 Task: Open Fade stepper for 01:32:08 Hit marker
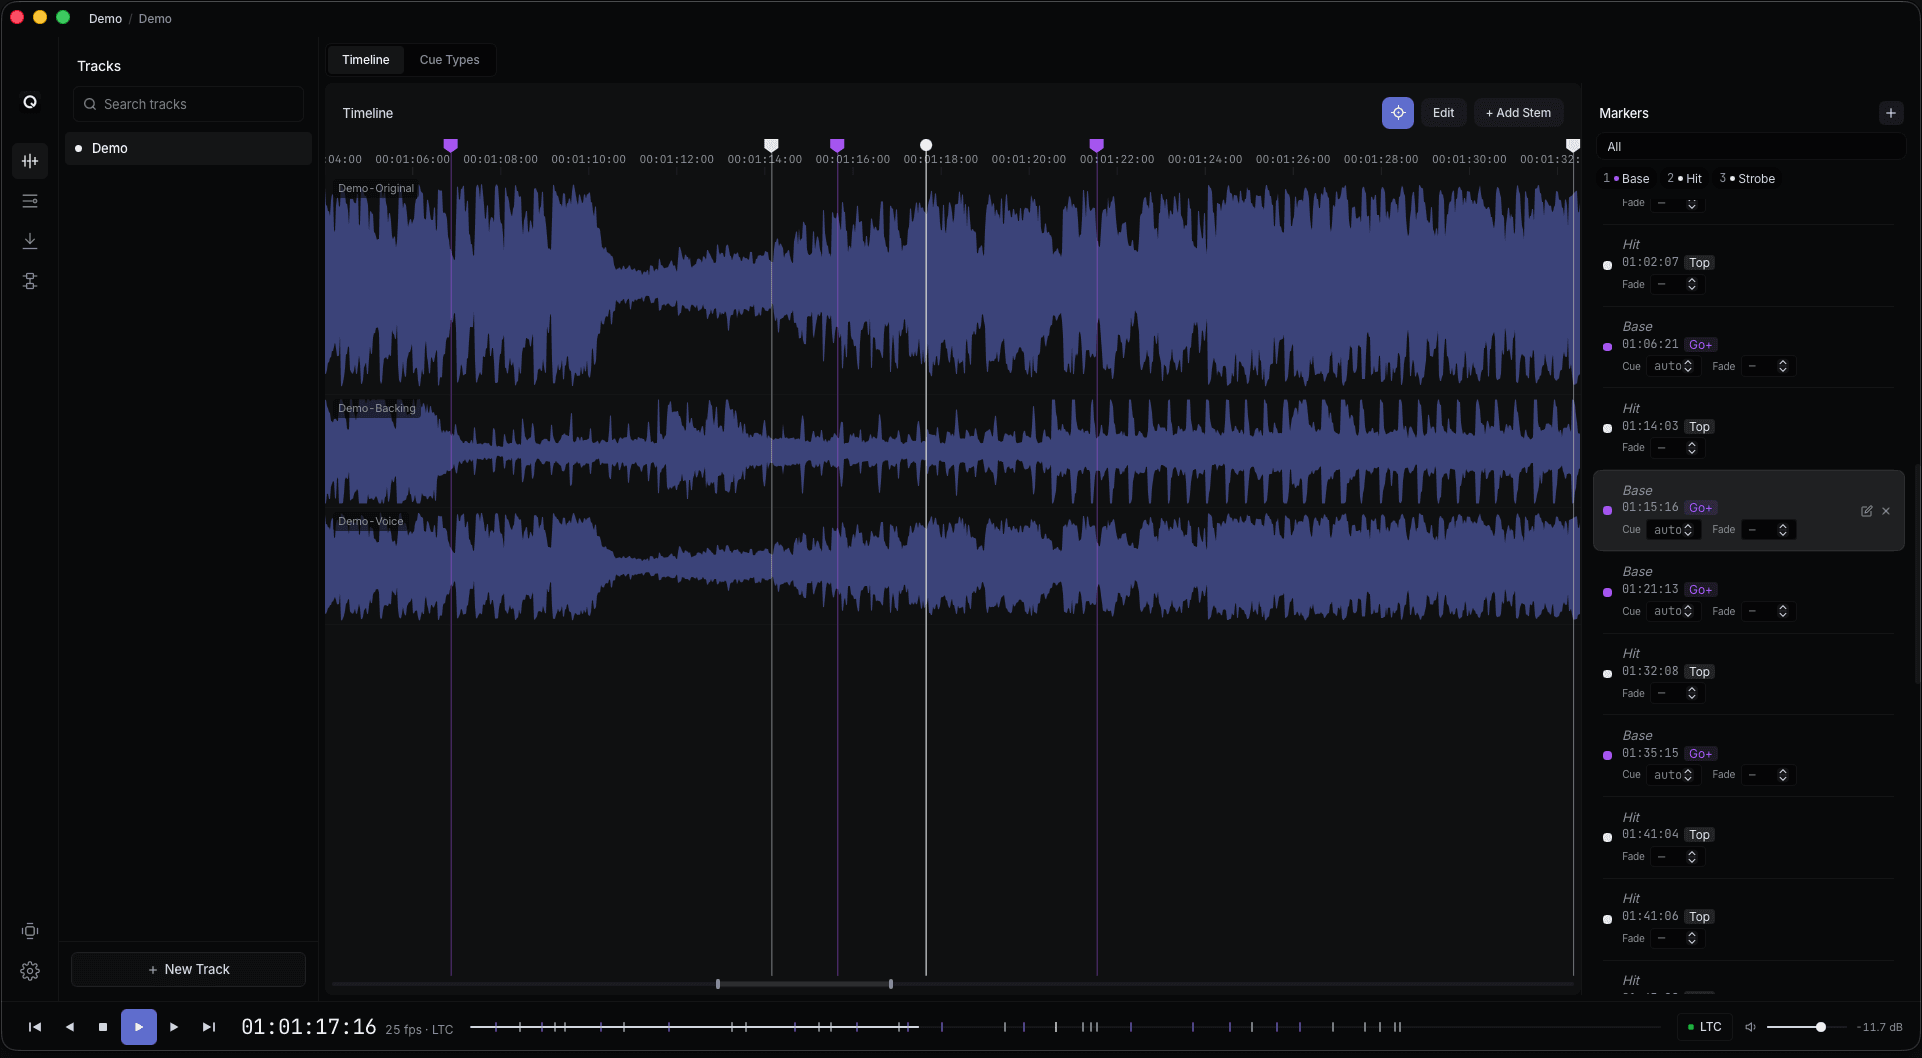[1677, 694]
